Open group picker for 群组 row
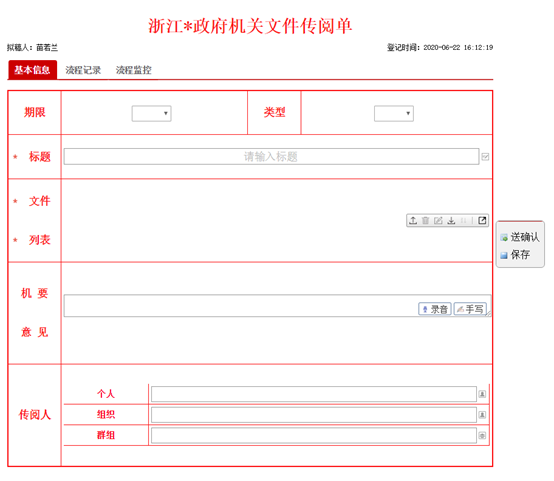 pos(482,435)
